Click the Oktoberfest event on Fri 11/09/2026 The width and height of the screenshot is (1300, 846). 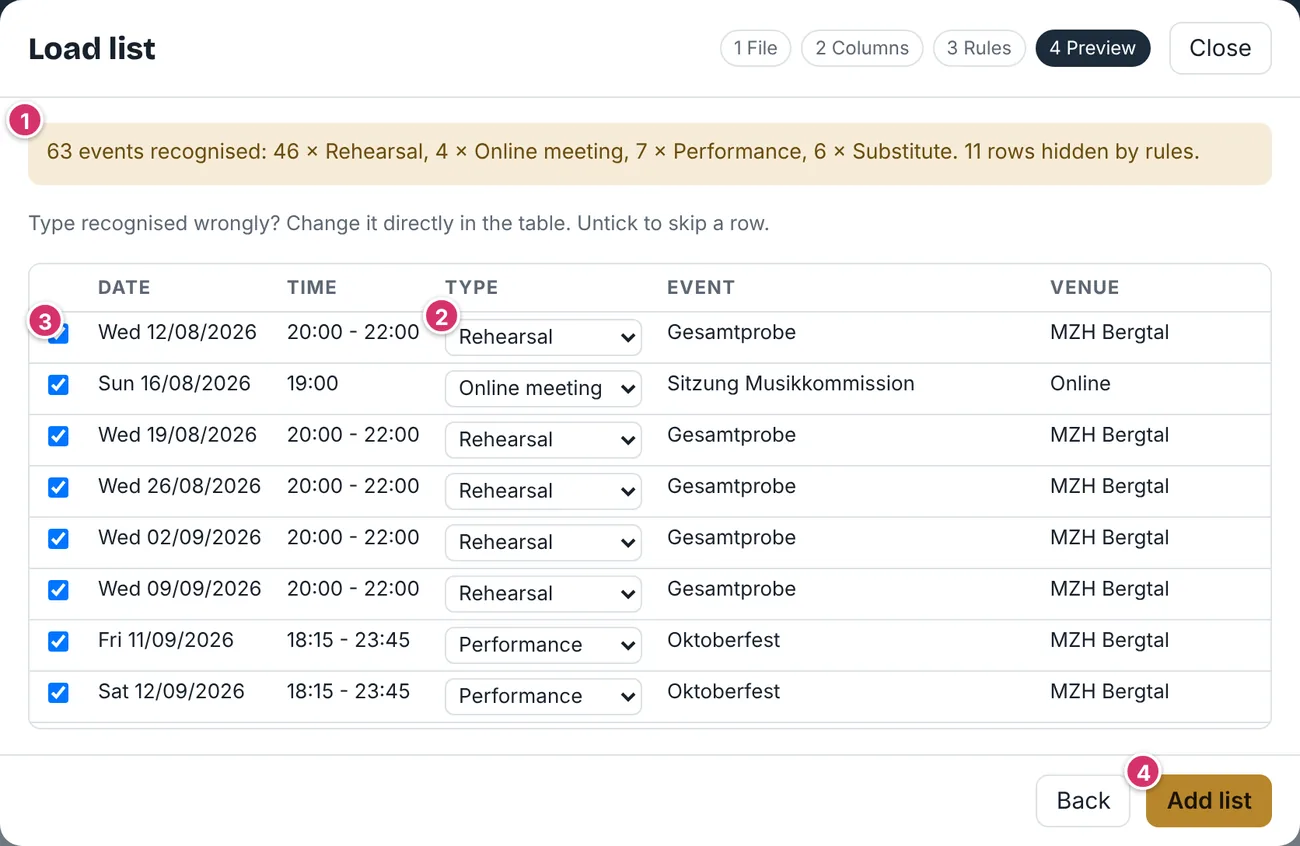point(724,640)
